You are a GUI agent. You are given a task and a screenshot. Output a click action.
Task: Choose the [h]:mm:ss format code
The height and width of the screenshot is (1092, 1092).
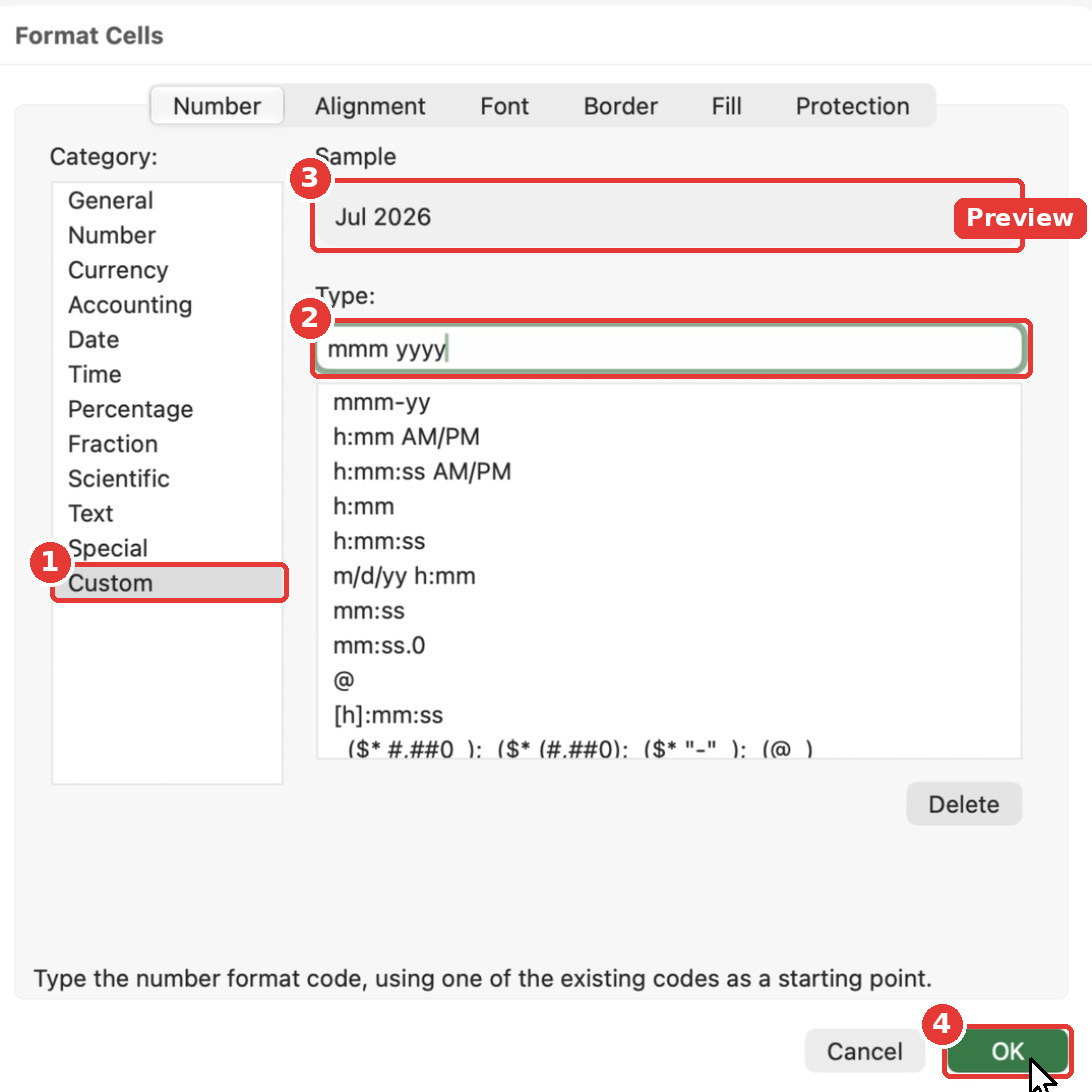(669, 716)
